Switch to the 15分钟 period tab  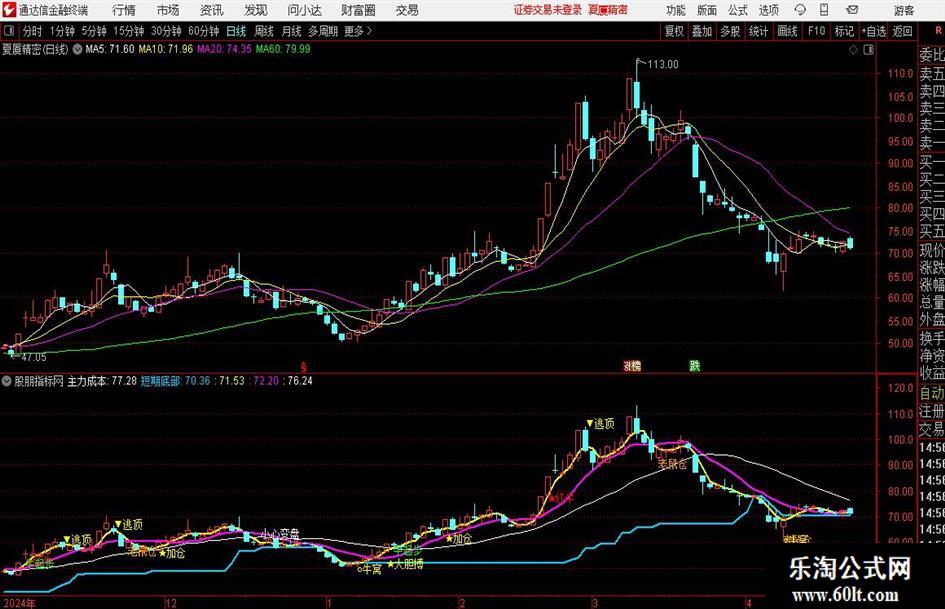point(128,31)
